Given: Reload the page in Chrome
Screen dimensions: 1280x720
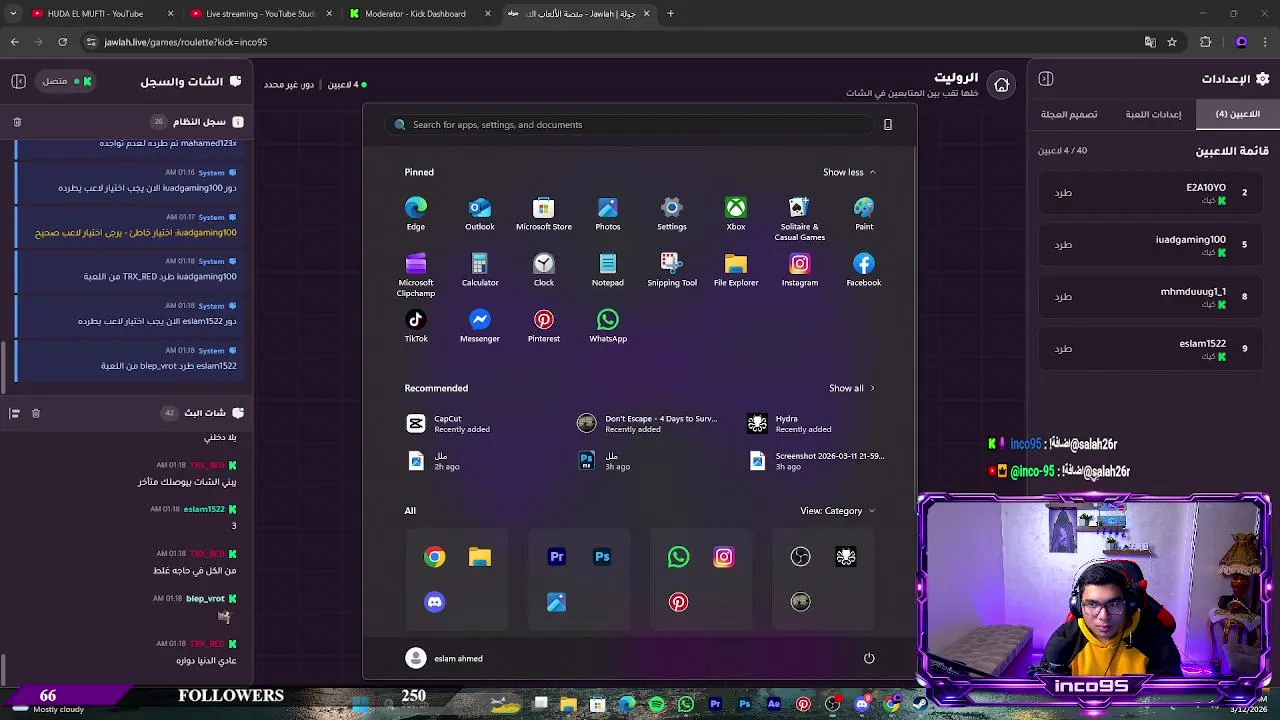Looking at the screenshot, I should pyautogui.click(x=62, y=42).
